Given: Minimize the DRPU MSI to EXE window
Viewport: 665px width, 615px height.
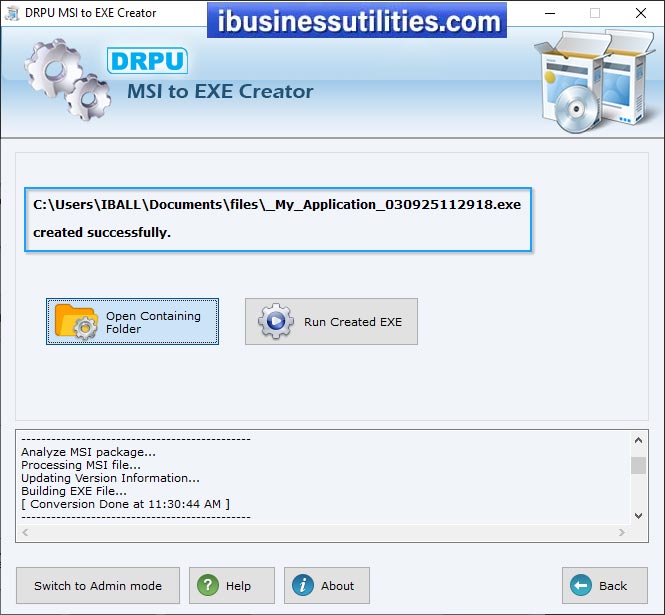Looking at the screenshot, I should point(550,13).
